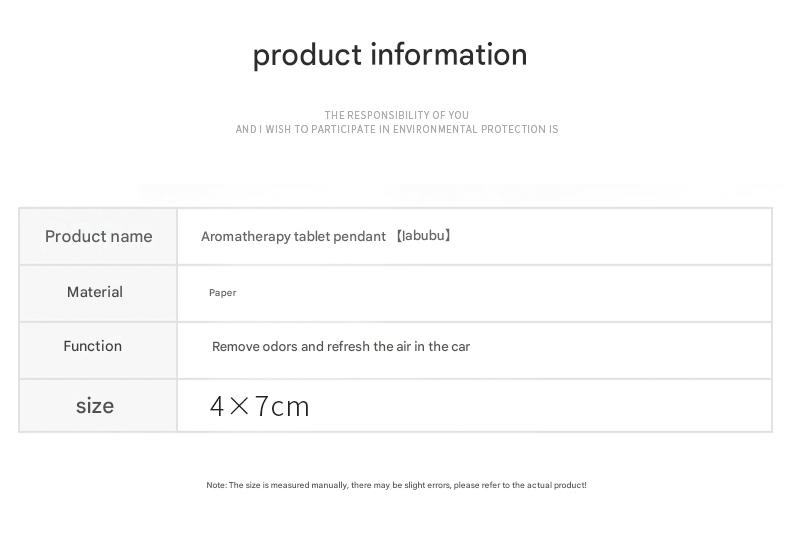Screen dimensions: 790x557
Task: Click the "4×7cm" size value
Action: (x=260, y=406)
